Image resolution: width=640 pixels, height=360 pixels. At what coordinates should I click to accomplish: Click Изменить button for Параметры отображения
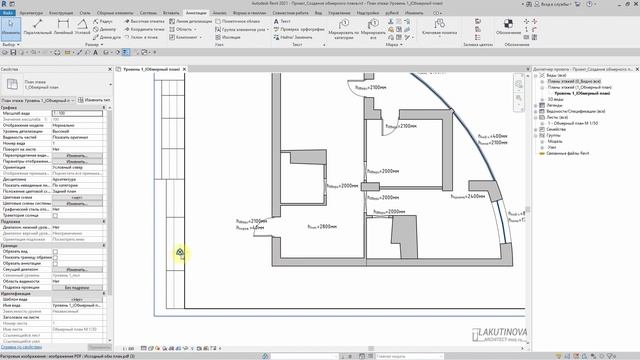pyautogui.click(x=77, y=162)
